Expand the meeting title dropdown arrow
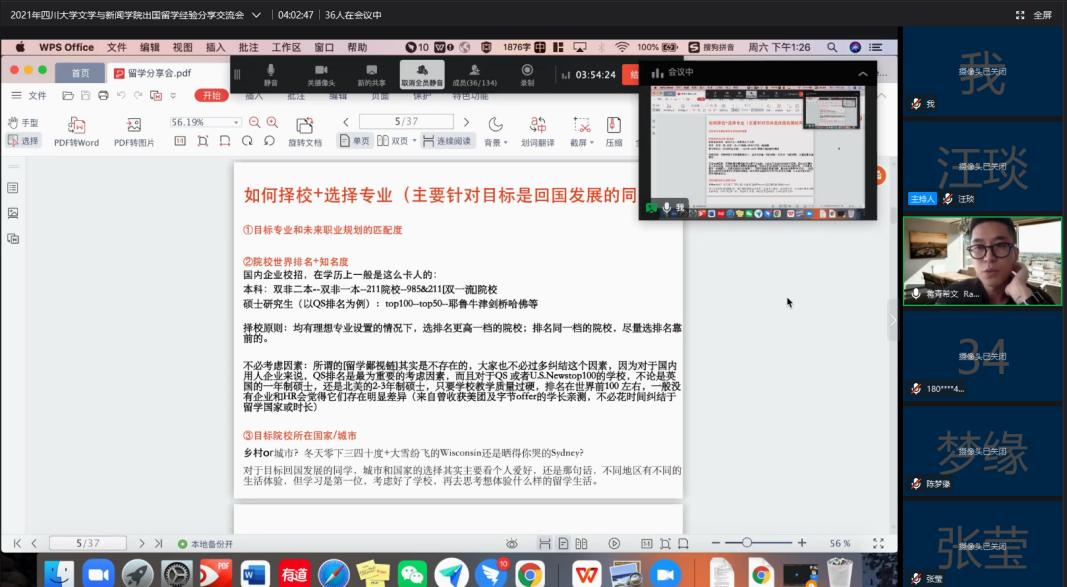1067x587 pixels. 258,15
